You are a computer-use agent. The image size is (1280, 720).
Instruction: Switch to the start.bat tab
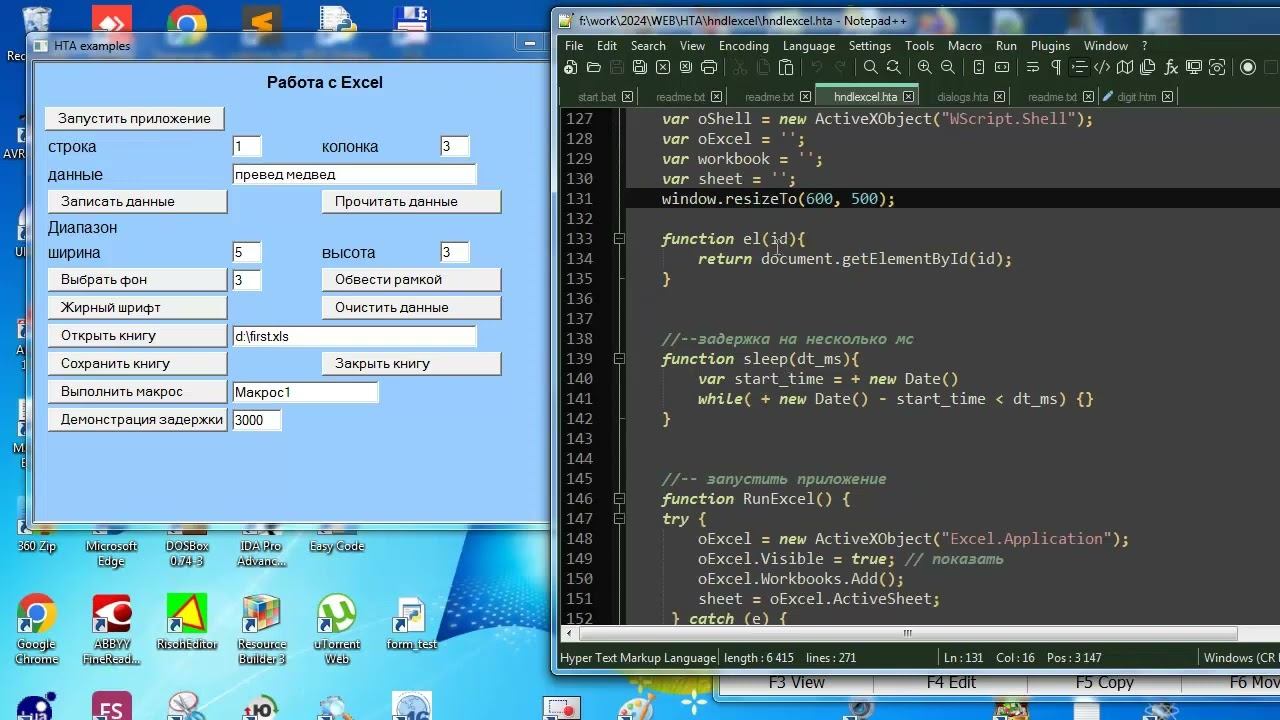[x=597, y=97]
